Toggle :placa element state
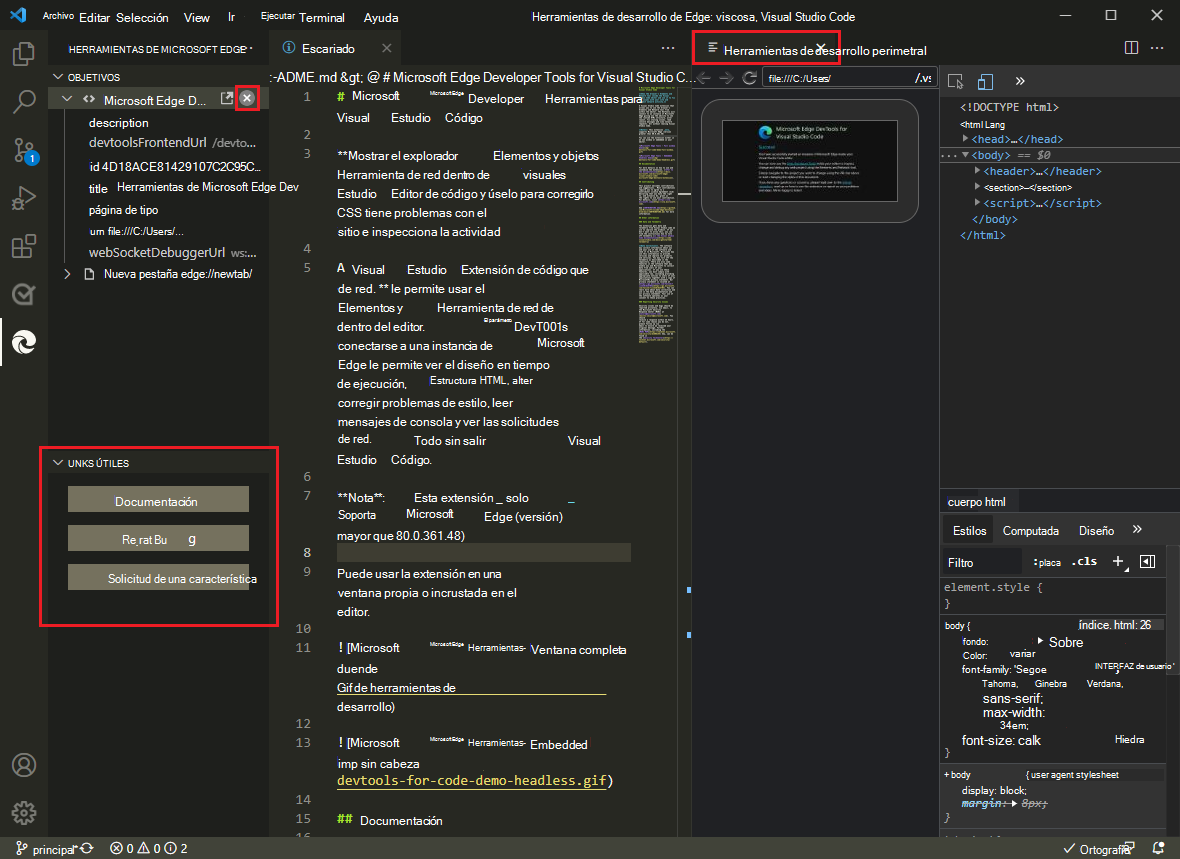 coord(1047,562)
